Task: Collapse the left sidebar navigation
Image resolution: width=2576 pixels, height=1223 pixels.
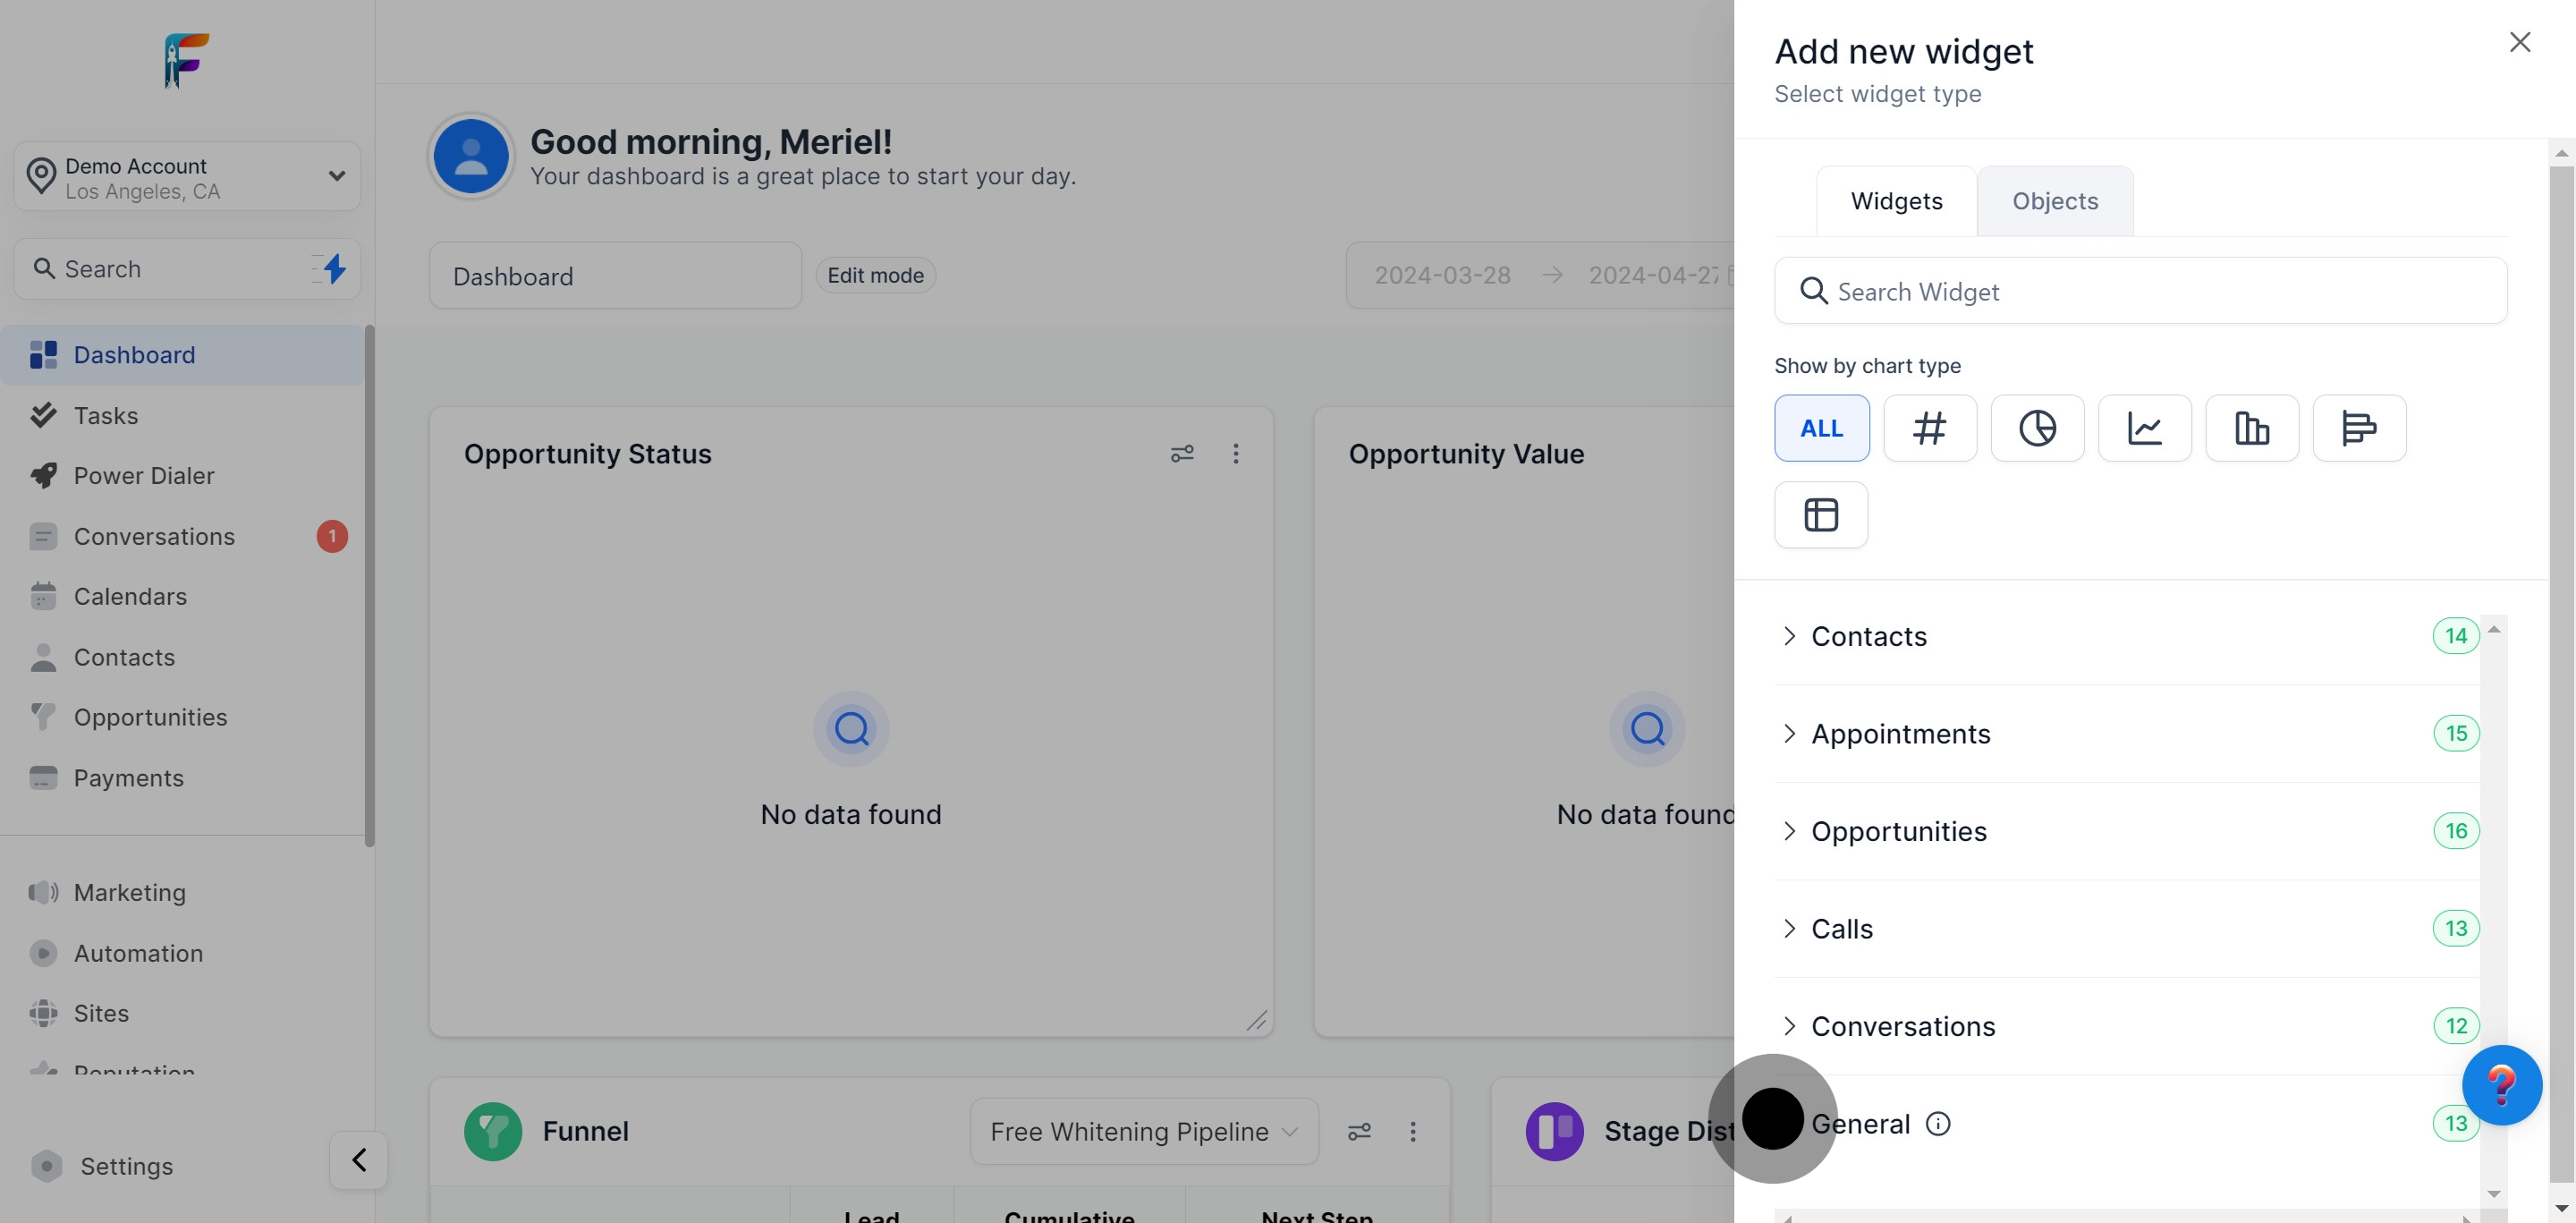Action: [x=358, y=1160]
